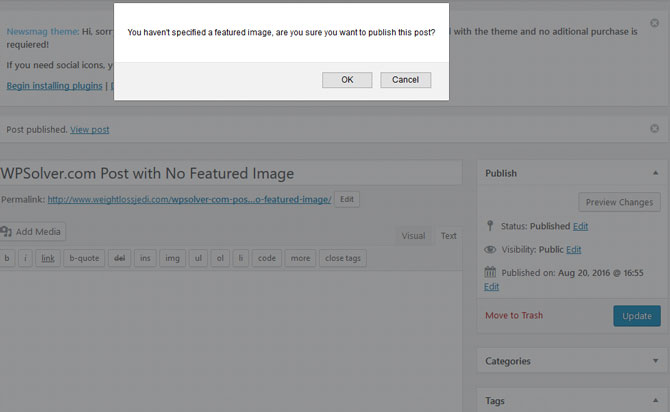Edit the post visibility setting

[573, 250]
